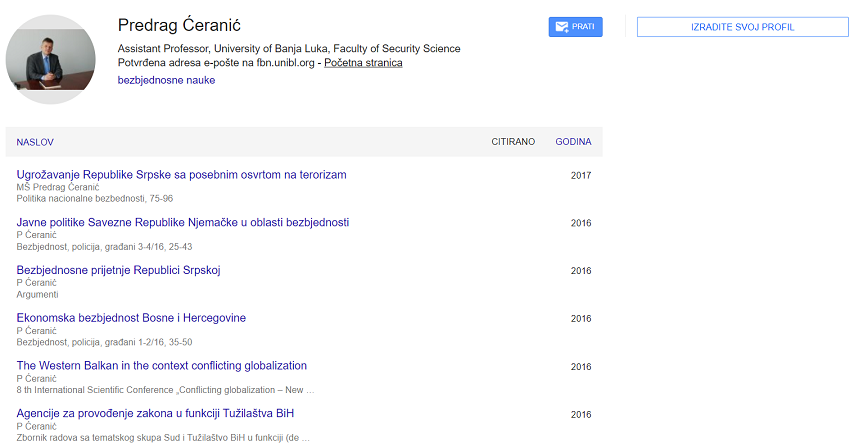
Task: Open Predrag Ćeranić's profile photo
Action: point(51,60)
